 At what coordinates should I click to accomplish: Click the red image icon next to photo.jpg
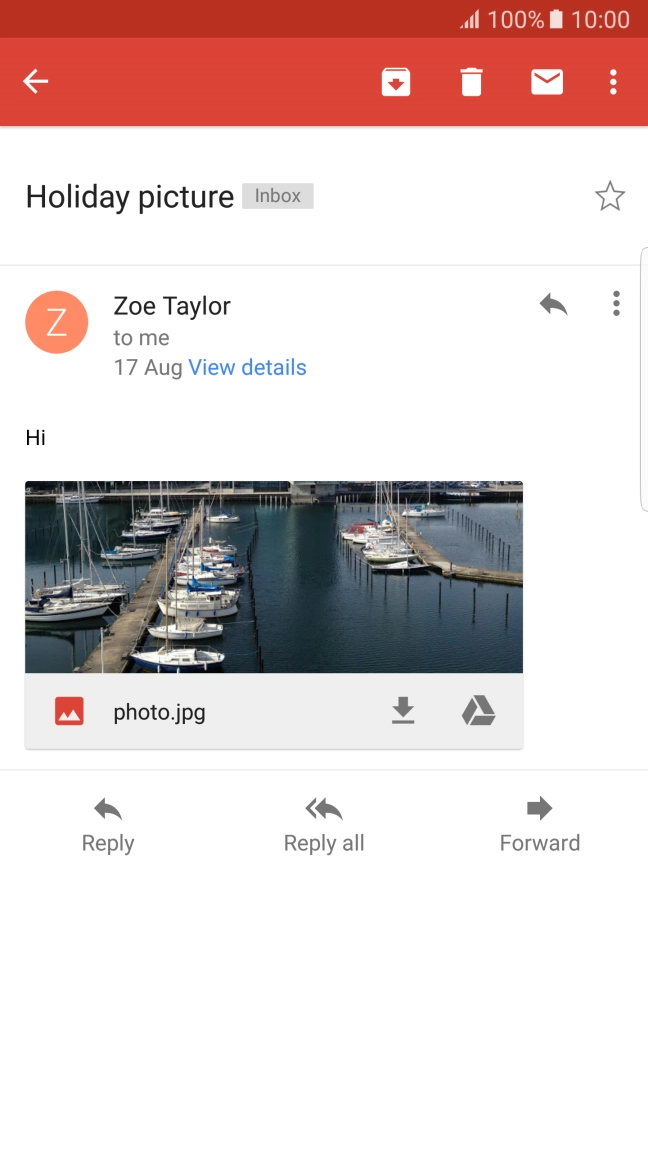tap(67, 711)
